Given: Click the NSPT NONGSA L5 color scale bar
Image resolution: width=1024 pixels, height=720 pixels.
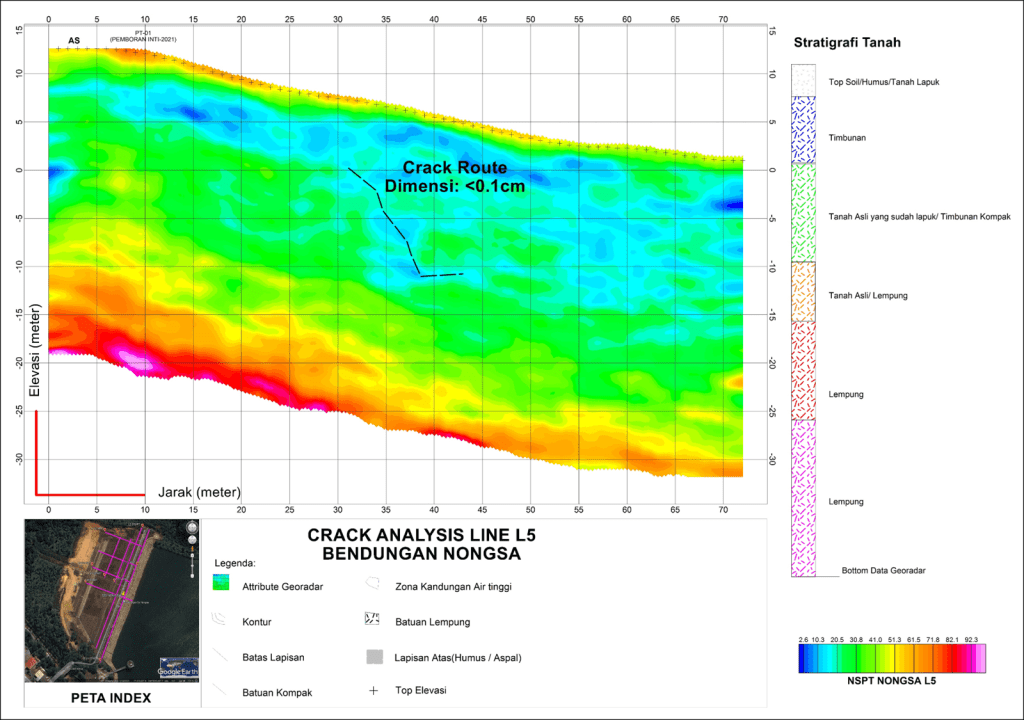Looking at the screenshot, I should tap(892, 657).
